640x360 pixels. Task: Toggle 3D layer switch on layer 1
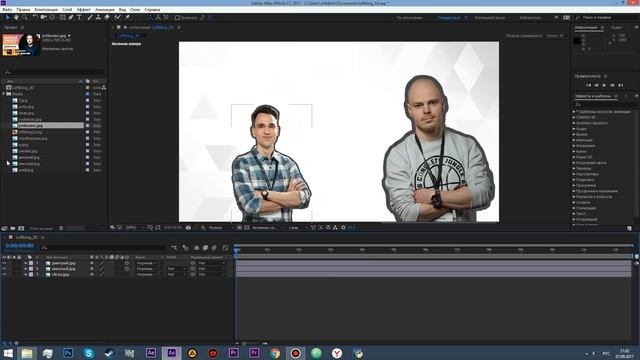coord(127,263)
